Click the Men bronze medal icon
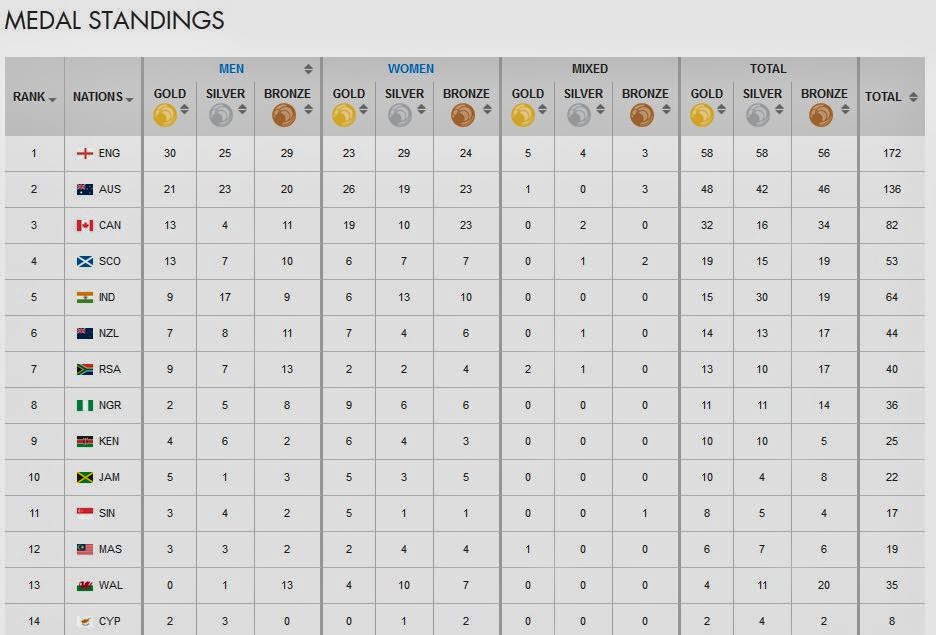This screenshot has height=635, width=936. click(x=284, y=115)
